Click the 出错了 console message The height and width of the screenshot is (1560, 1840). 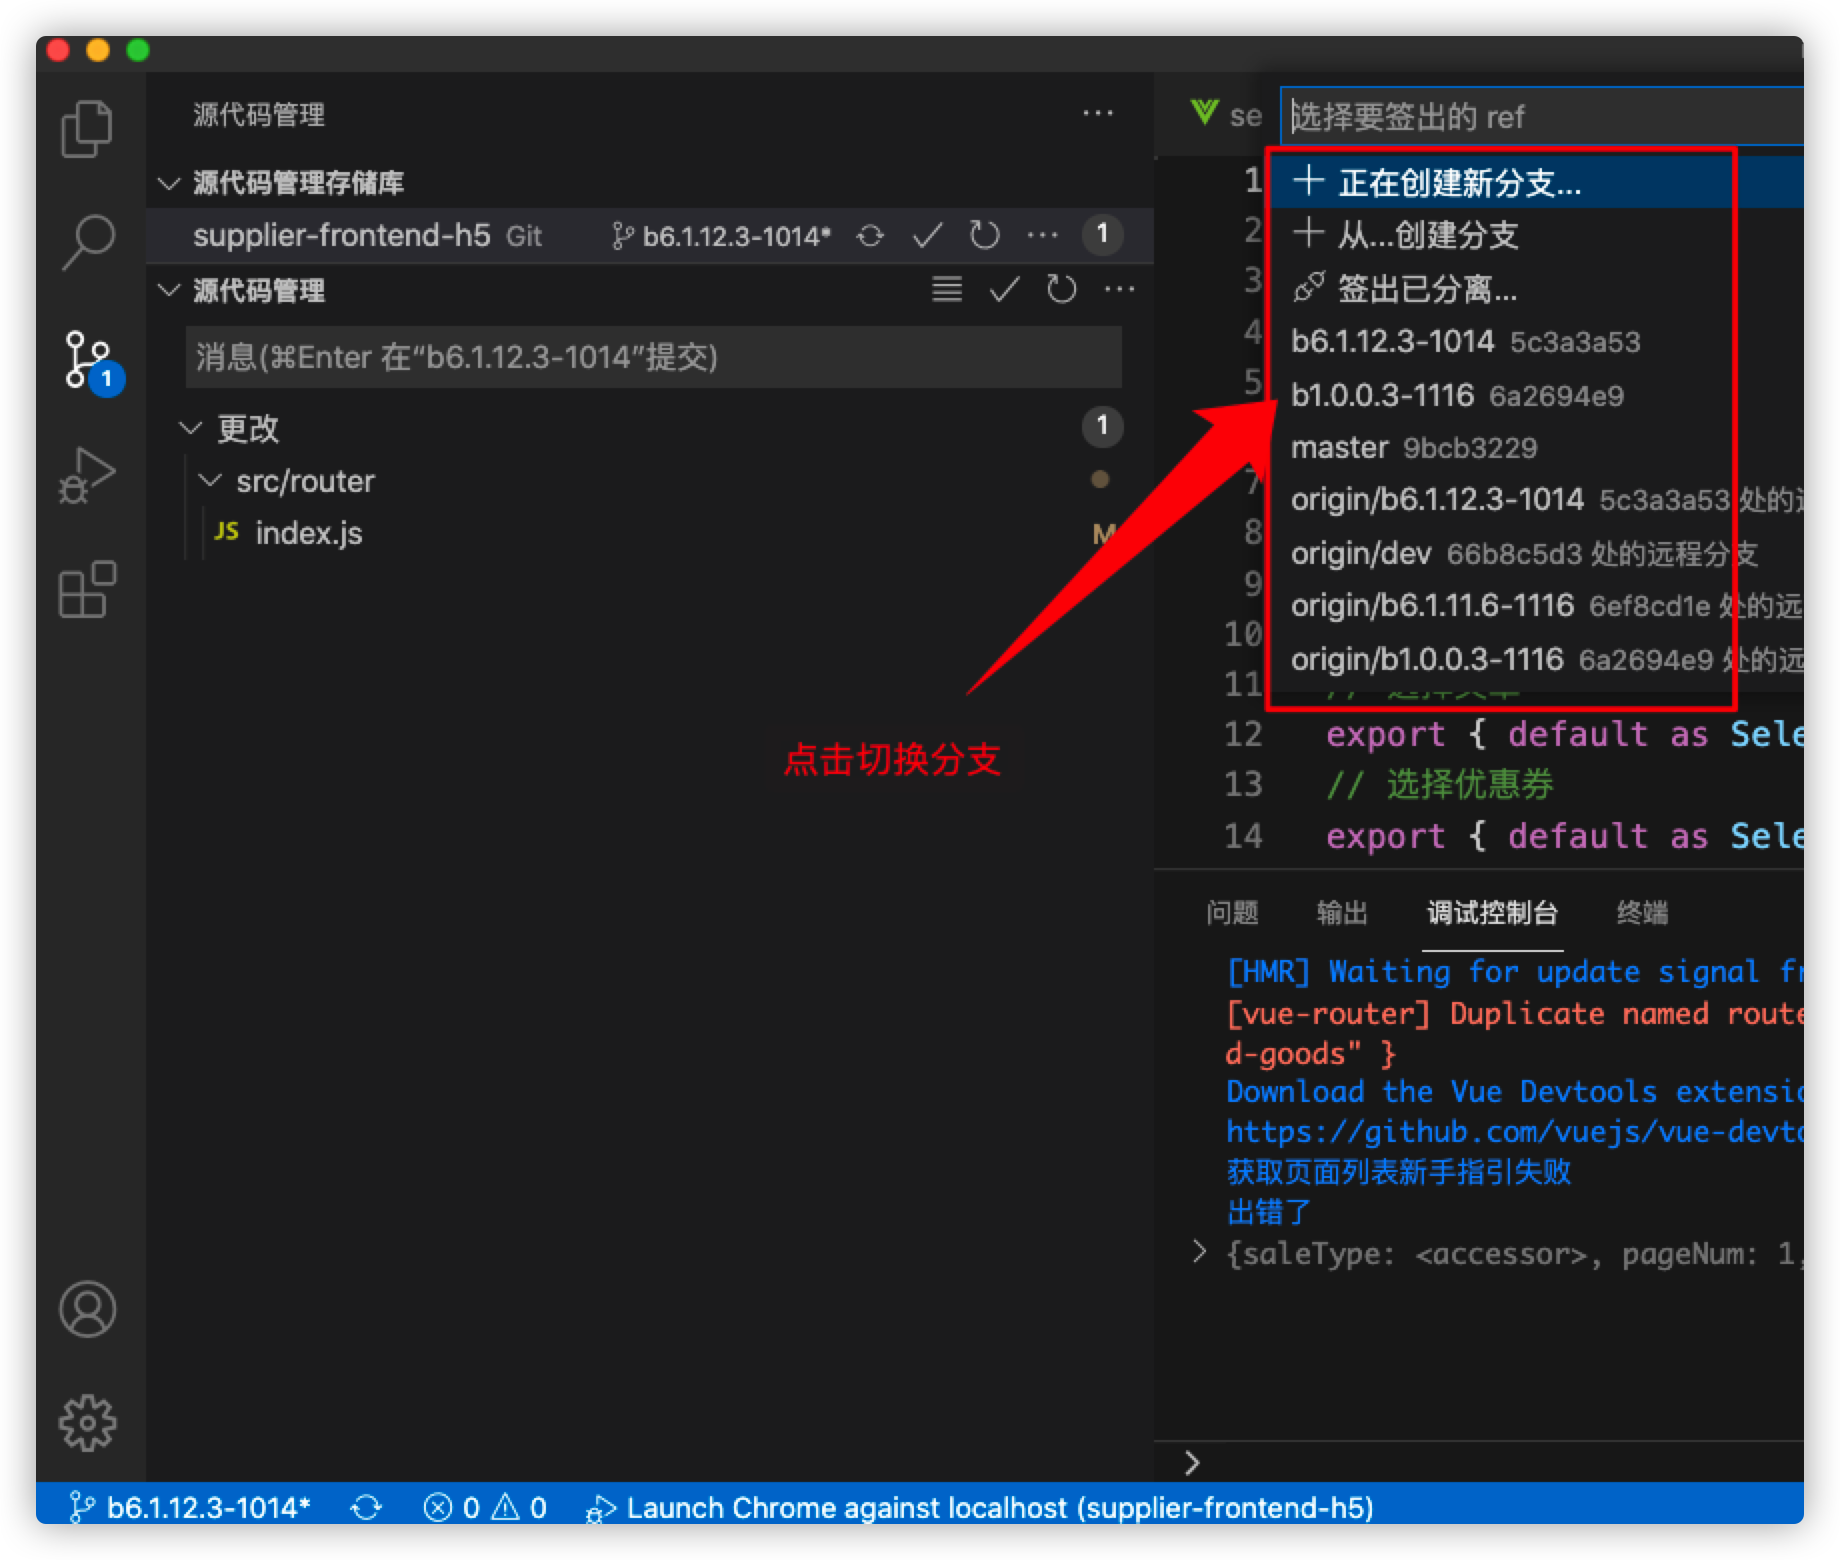[x=1268, y=1211]
